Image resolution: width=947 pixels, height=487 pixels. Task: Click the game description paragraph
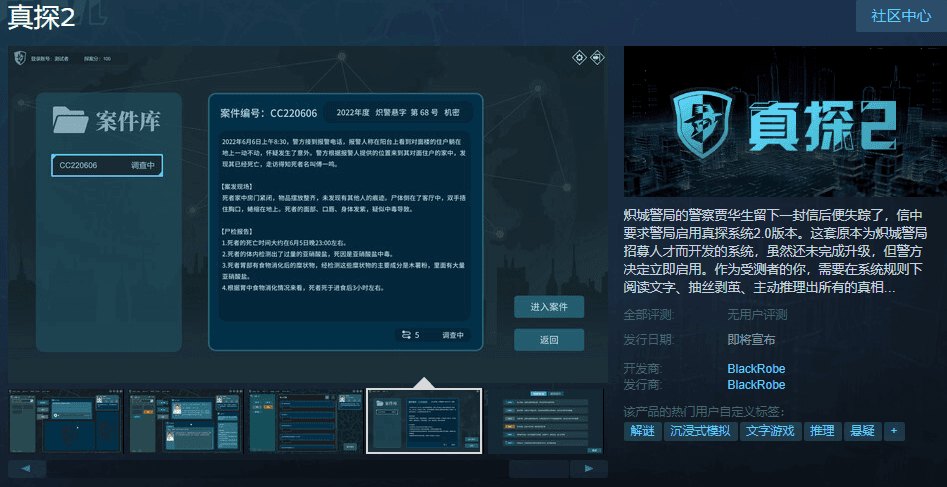(x=775, y=251)
